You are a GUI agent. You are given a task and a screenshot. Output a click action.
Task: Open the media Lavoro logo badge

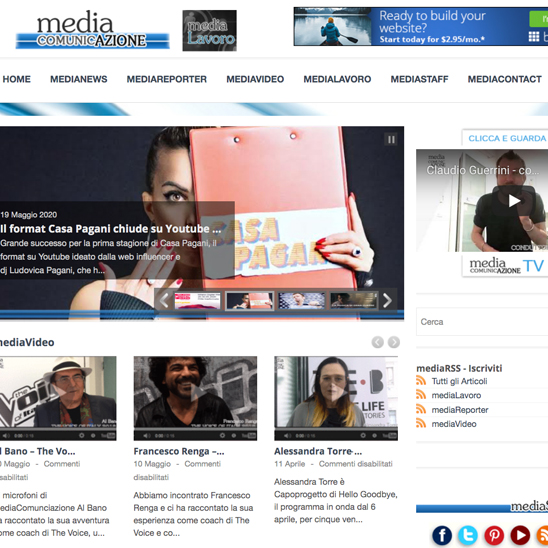(209, 30)
